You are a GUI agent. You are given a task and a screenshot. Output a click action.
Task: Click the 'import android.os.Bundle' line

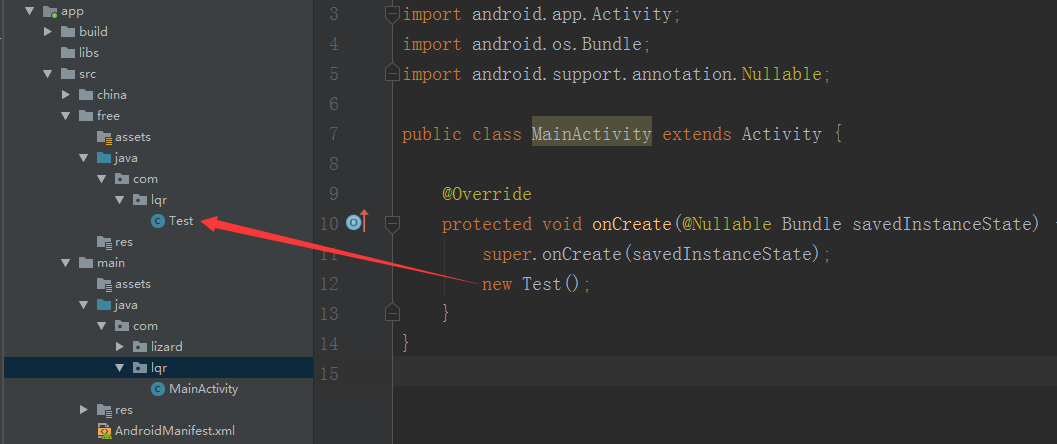[526, 44]
